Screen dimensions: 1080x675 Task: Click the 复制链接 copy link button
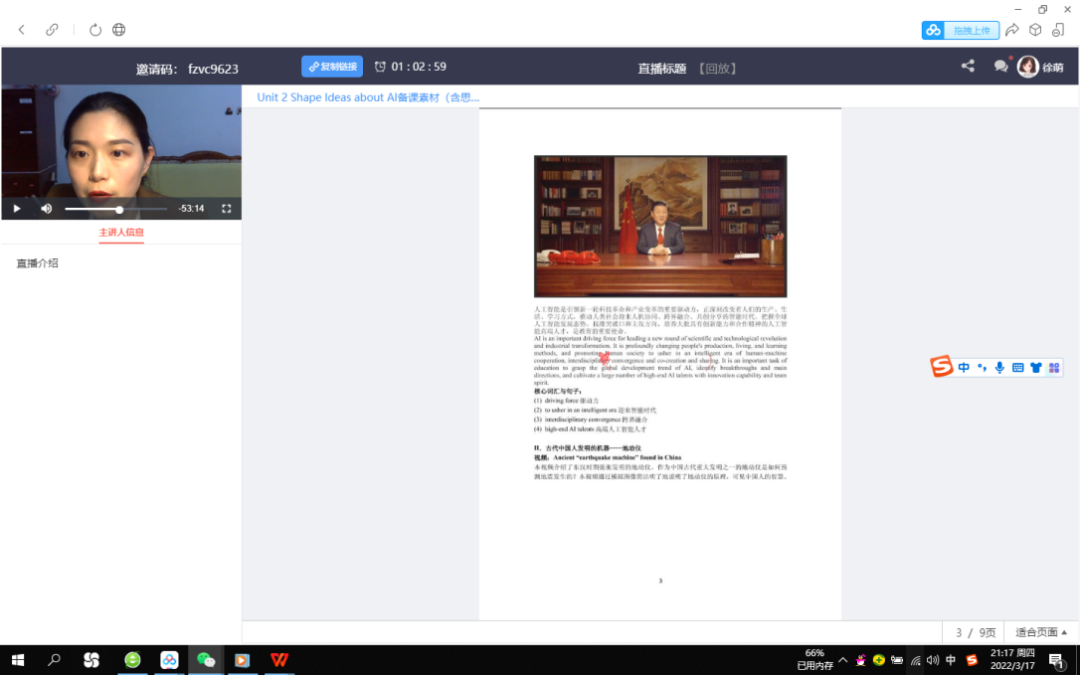(331, 65)
